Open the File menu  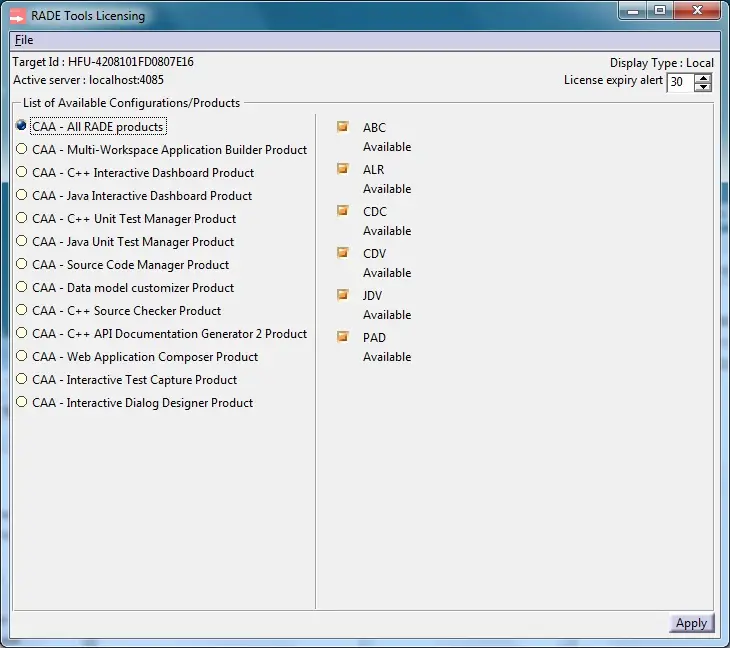pos(24,40)
